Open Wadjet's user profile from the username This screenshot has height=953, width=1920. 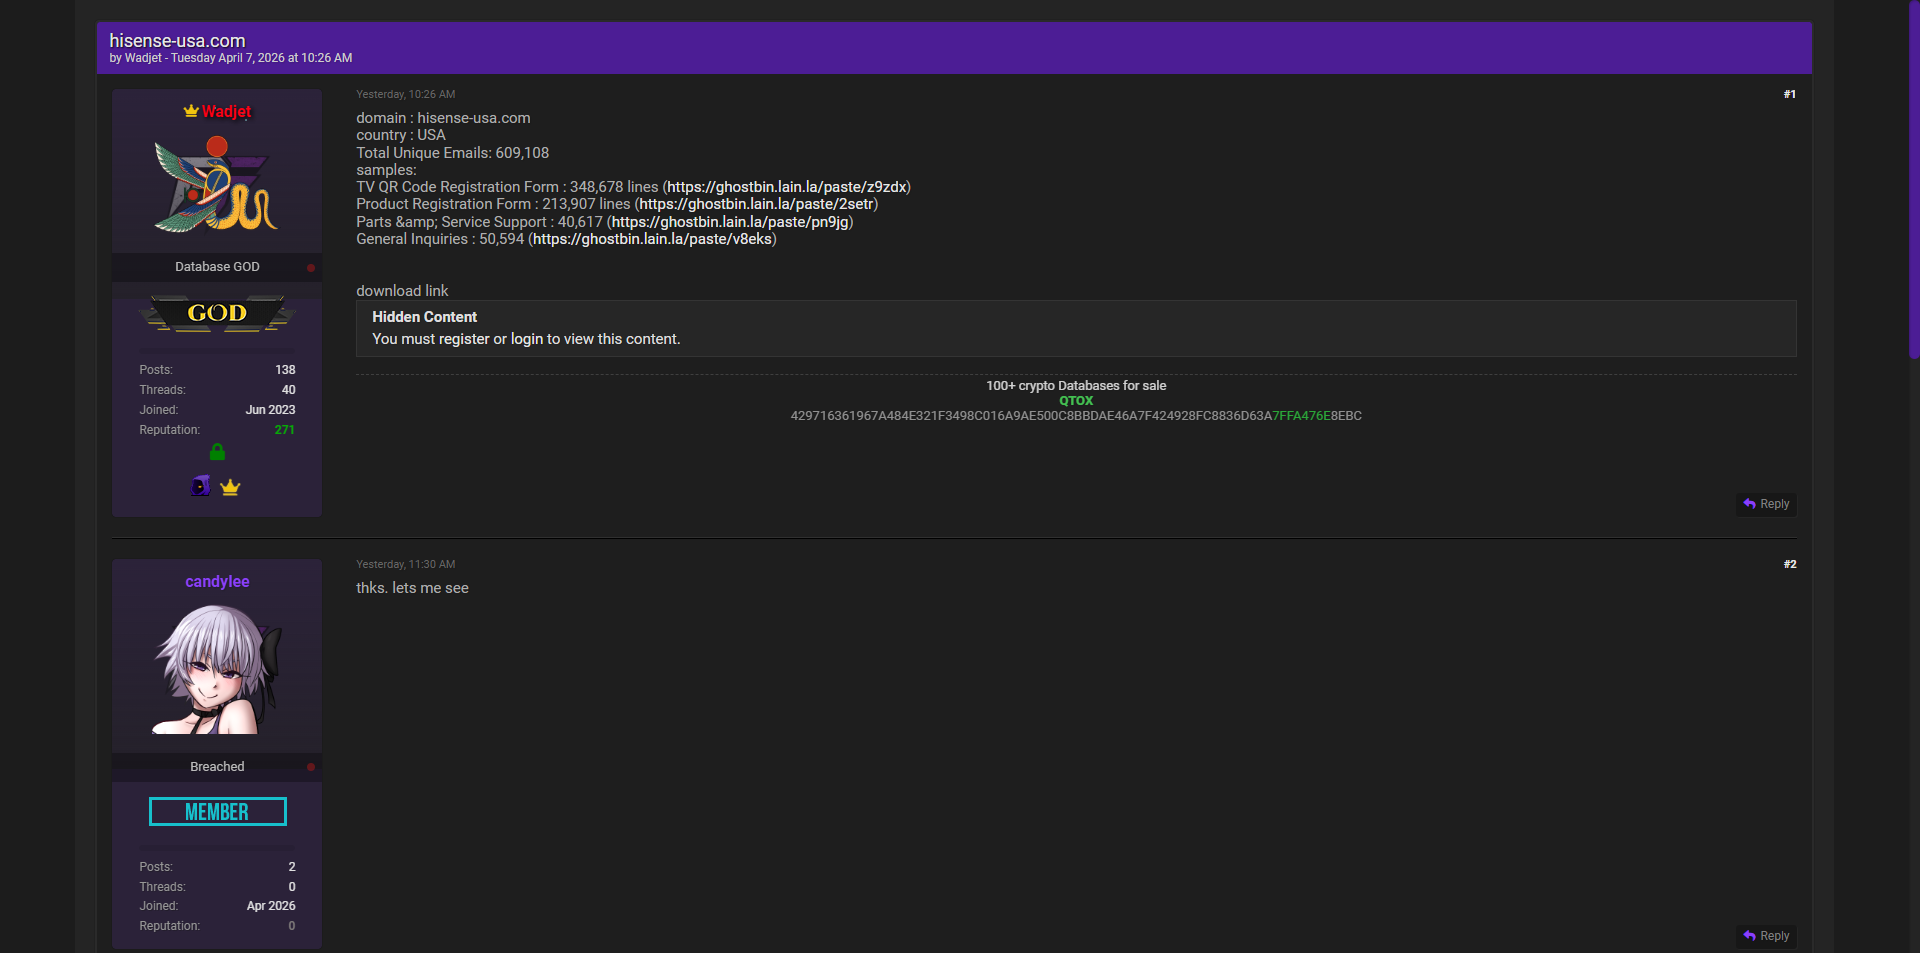pyautogui.click(x=226, y=112)
